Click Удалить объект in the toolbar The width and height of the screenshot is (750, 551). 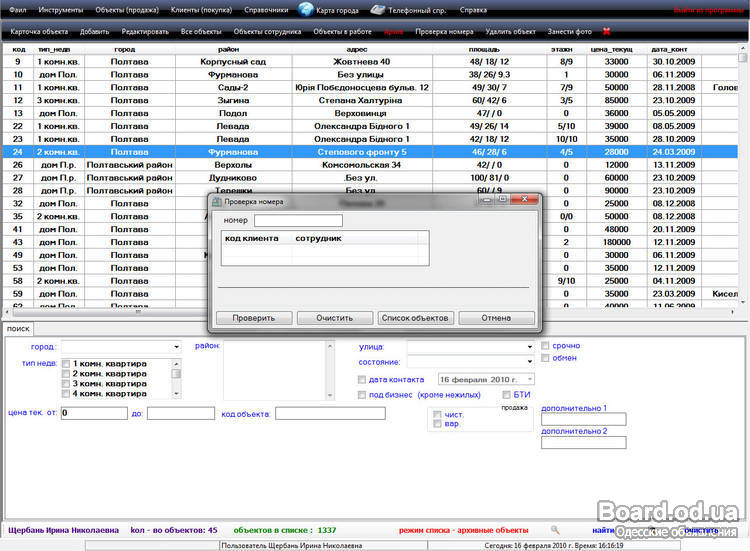[510, 32]
